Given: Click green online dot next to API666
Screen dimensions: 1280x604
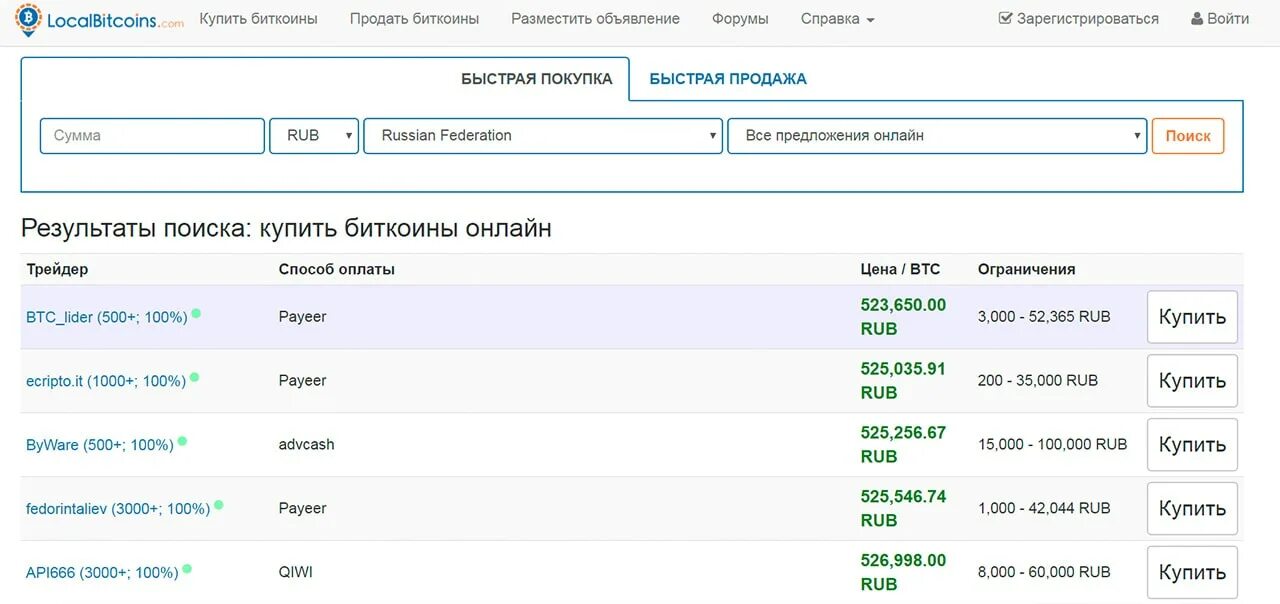Looking at the screenshot, I should point(187,569).
